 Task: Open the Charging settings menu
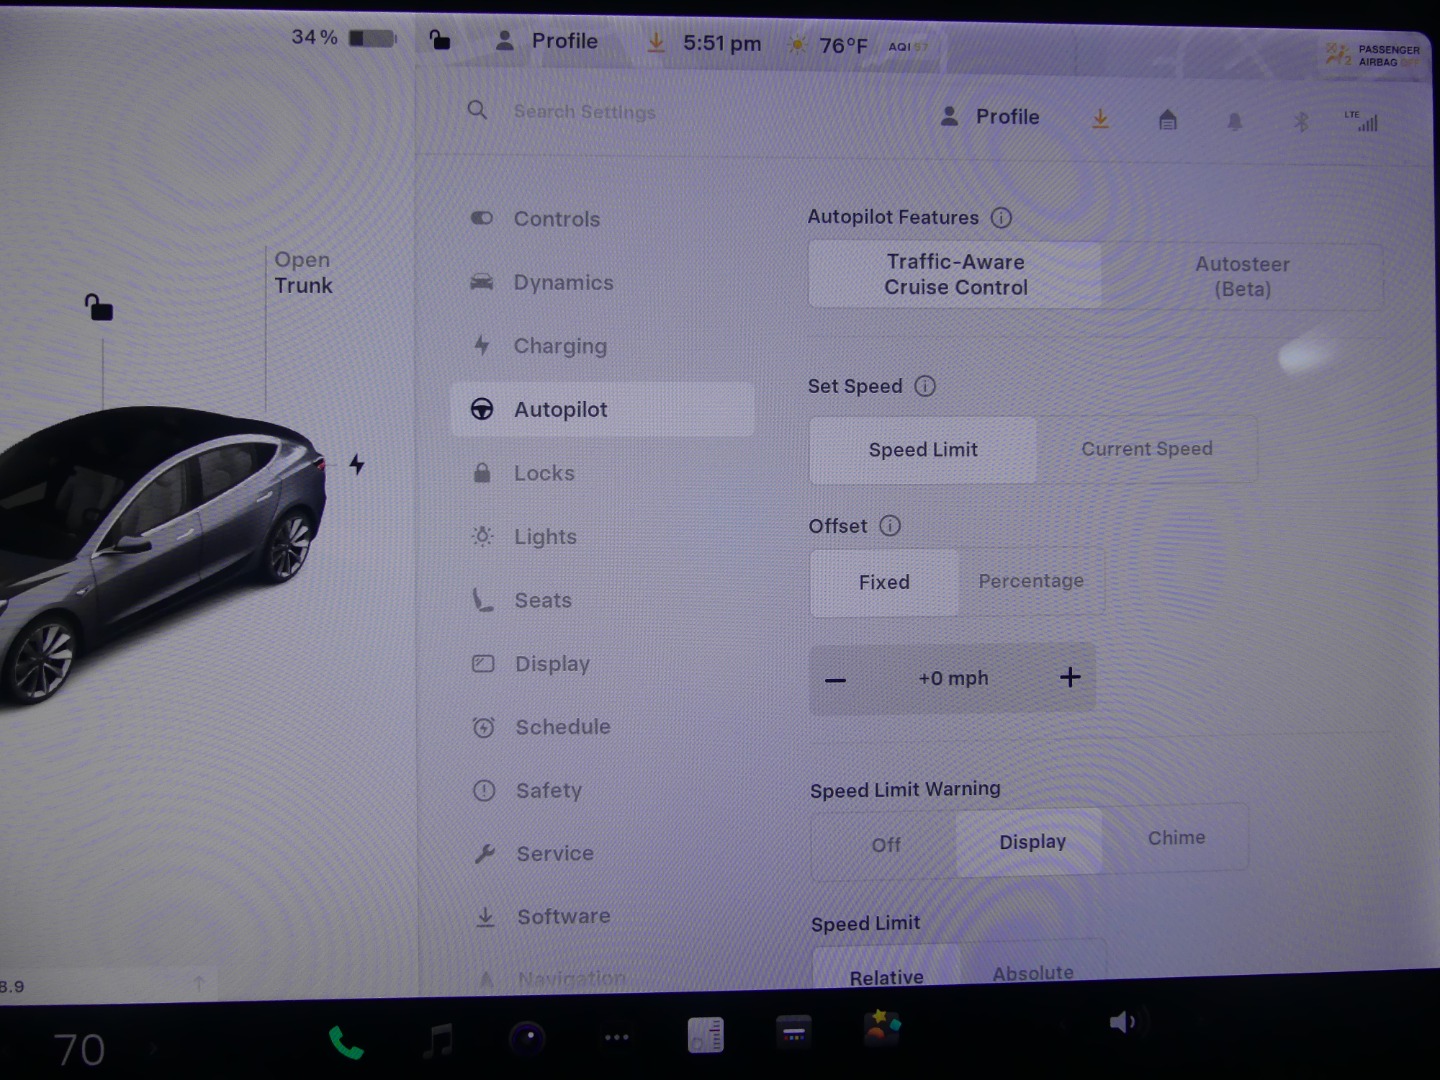(x=559, y=346)
